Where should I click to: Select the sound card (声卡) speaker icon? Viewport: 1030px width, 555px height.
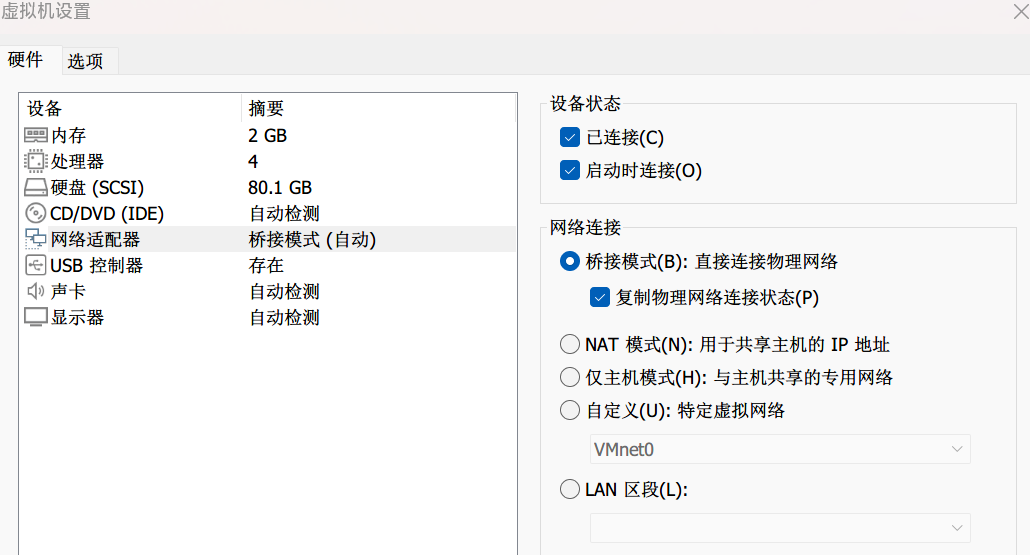35,291
